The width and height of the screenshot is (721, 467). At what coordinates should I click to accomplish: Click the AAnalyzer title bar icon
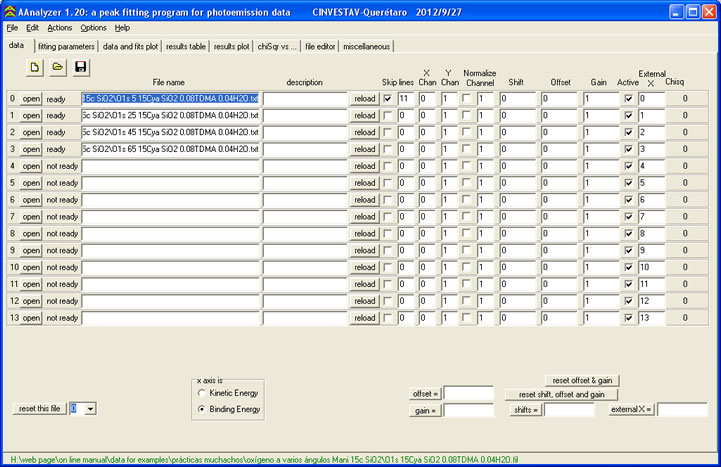tap(9, 9)
